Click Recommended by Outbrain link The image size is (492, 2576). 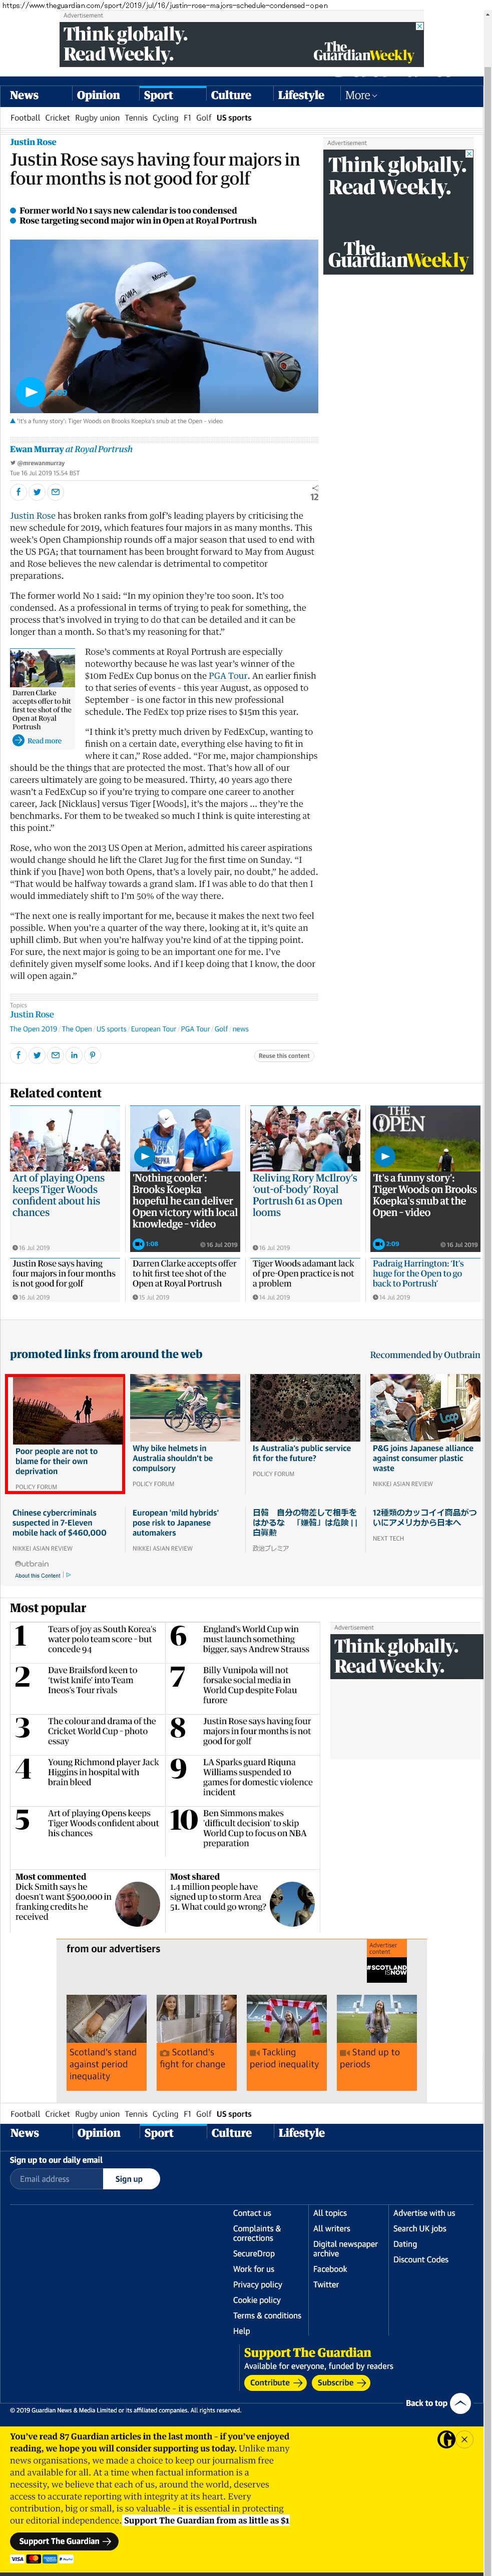(425, 1355)
